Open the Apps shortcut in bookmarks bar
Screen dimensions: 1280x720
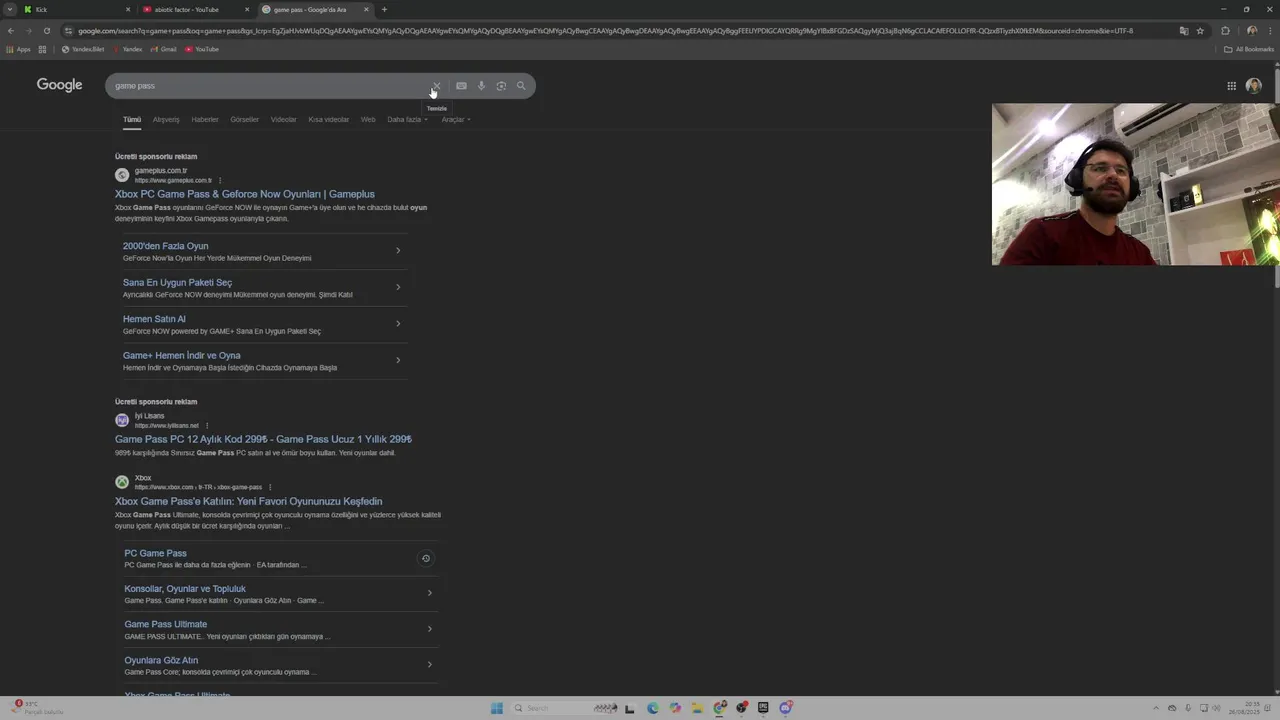(18, 49)
